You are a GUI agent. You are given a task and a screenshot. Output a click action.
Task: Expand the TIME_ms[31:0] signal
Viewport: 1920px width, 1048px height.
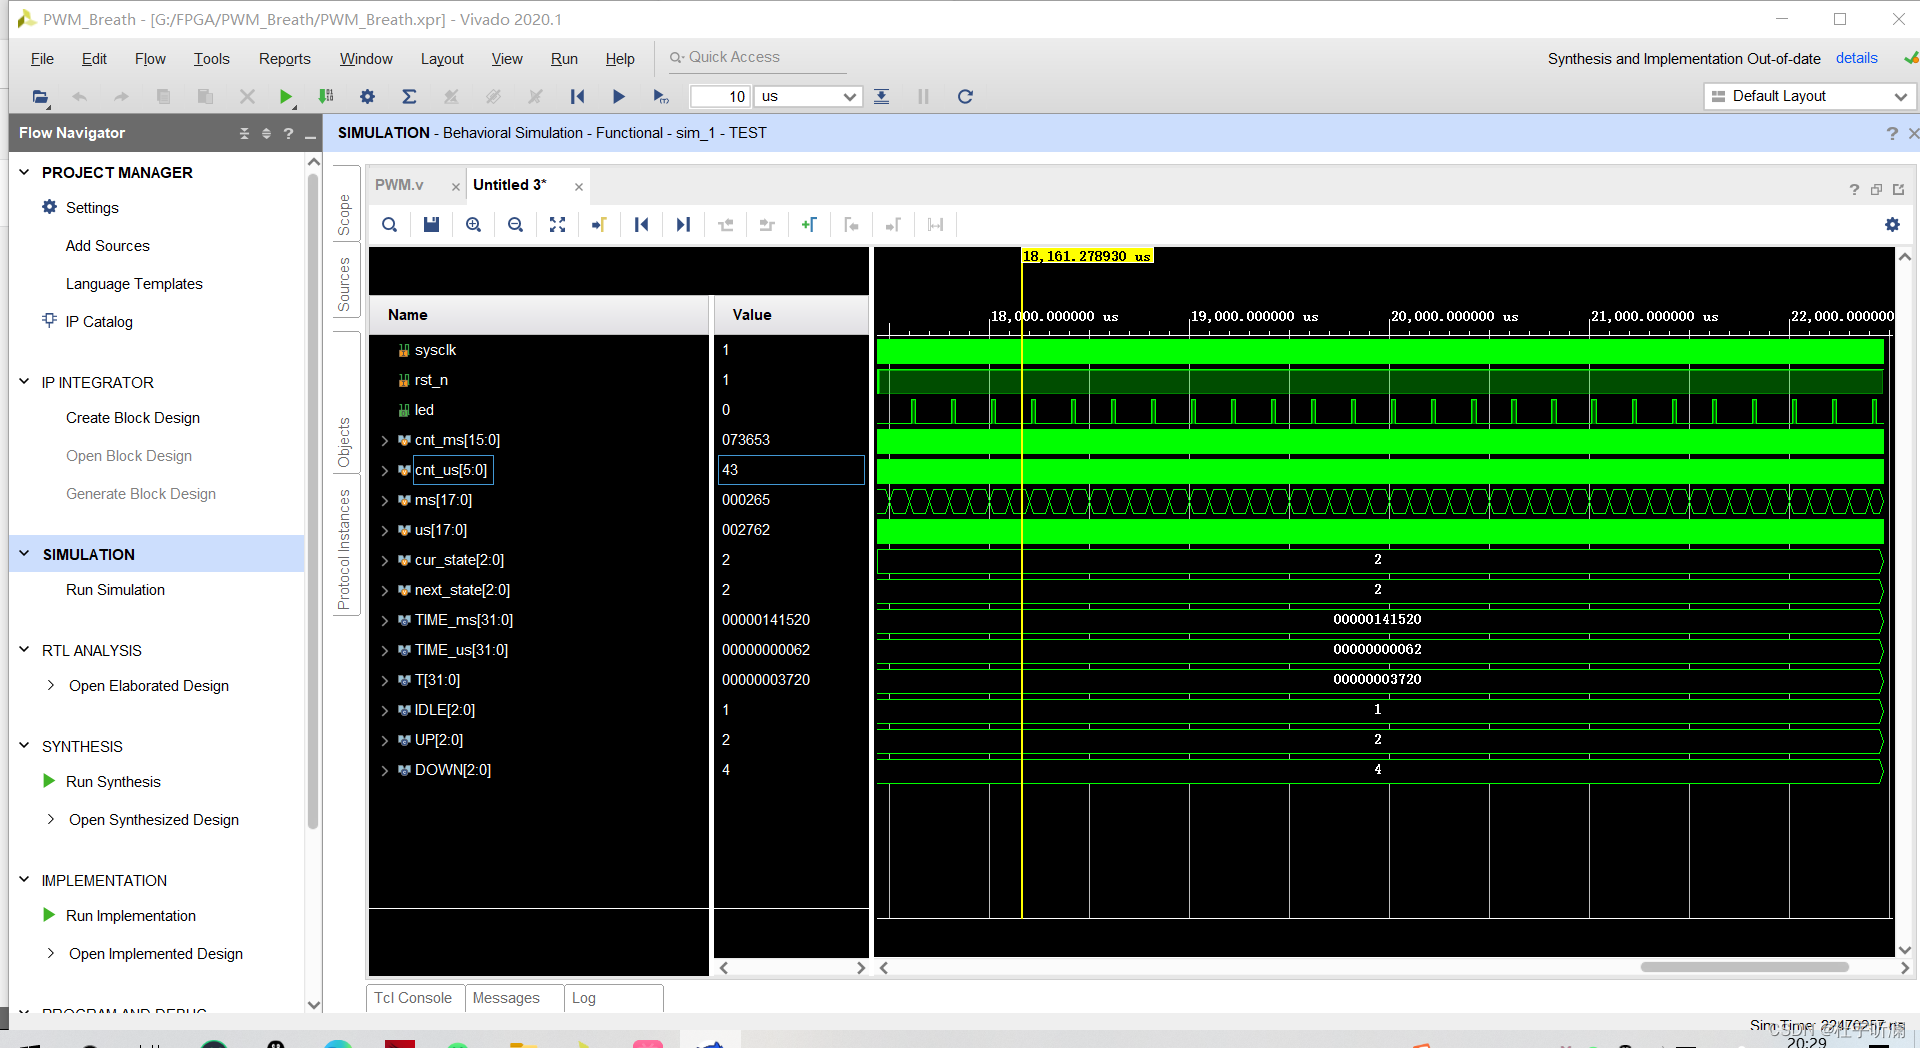tap(385, 620)
